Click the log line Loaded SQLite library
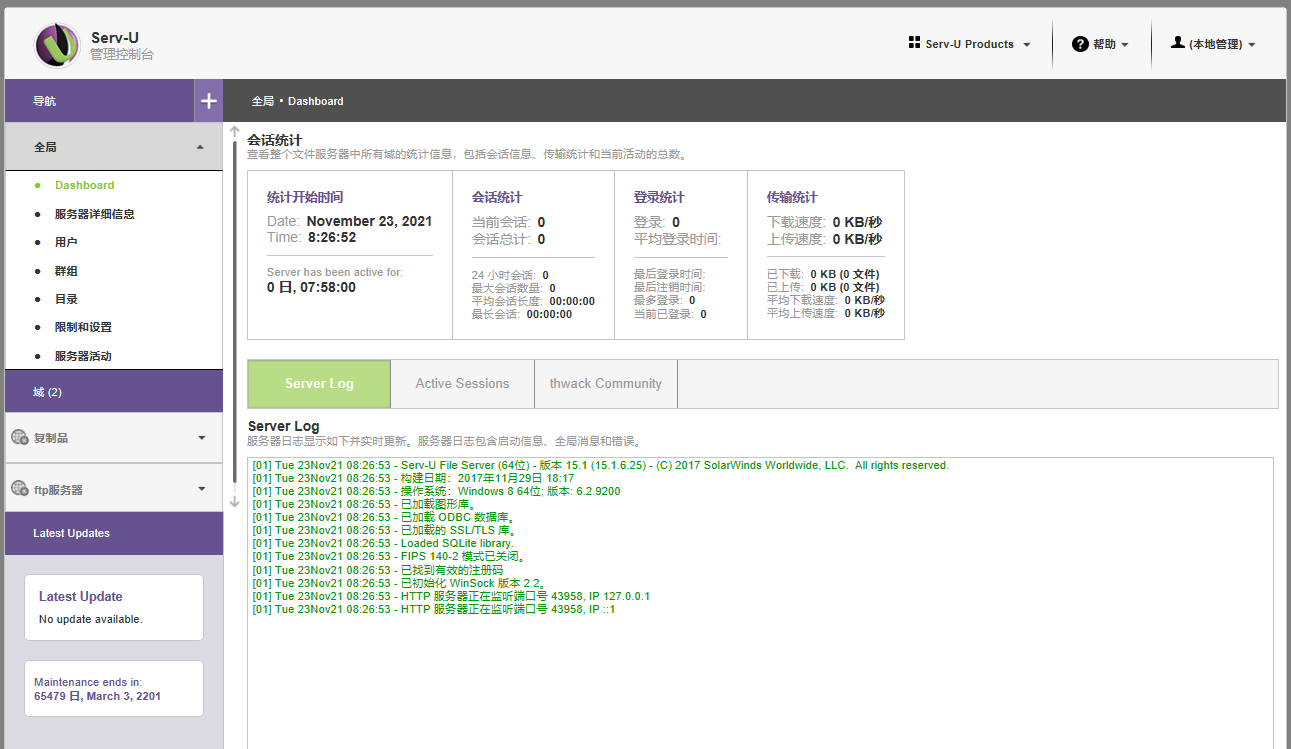Viewport: 1291px width, 749px height. (382, 543)
